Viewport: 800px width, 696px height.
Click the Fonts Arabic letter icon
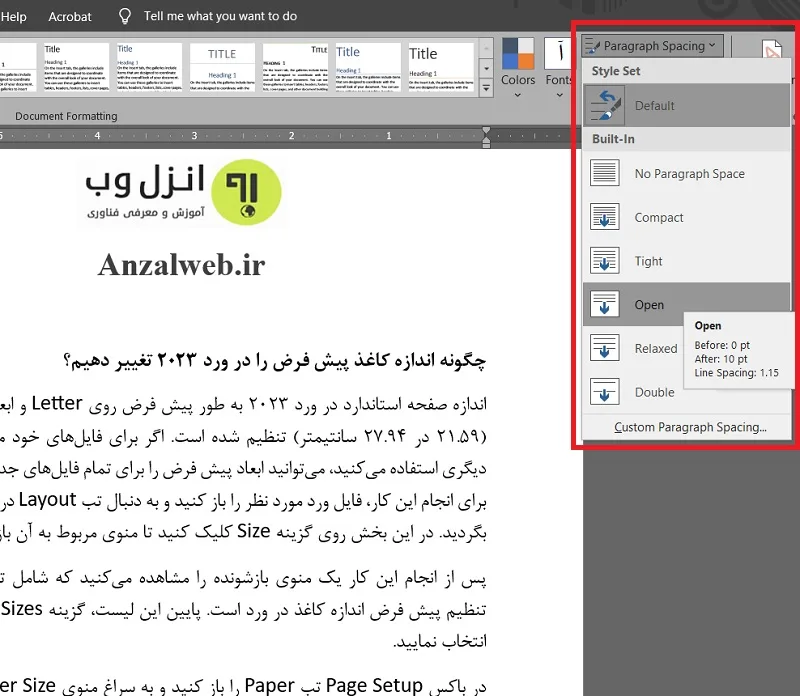point(559,53)
